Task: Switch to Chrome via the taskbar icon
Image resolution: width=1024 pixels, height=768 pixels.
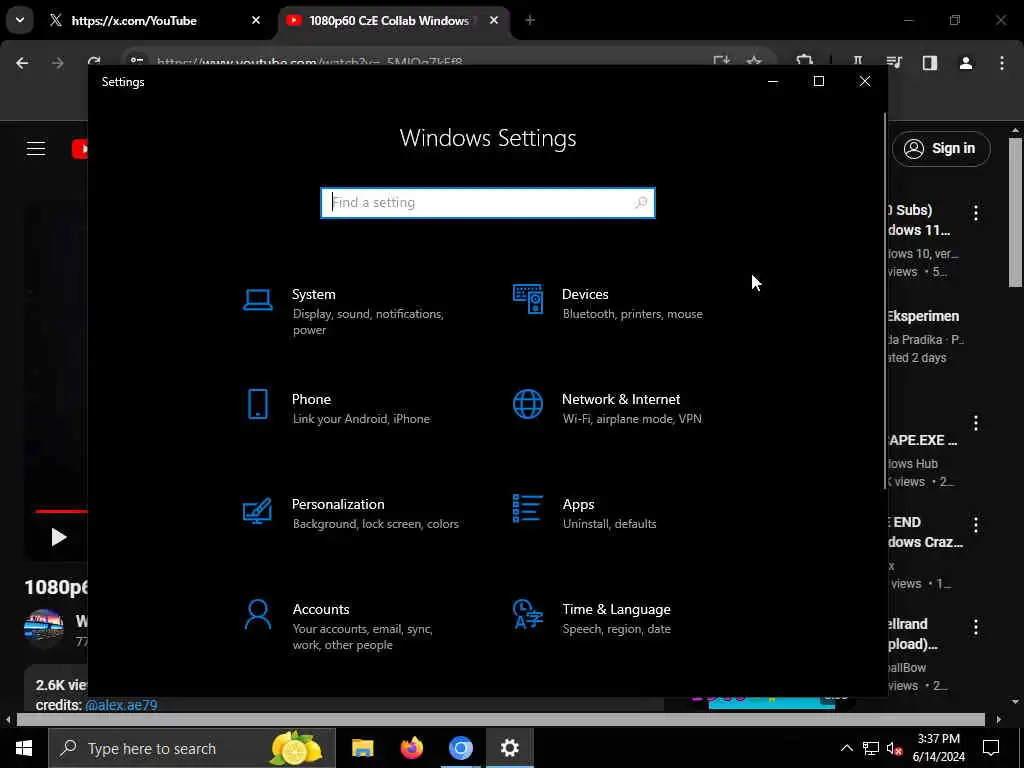Action: click(460, 748)
